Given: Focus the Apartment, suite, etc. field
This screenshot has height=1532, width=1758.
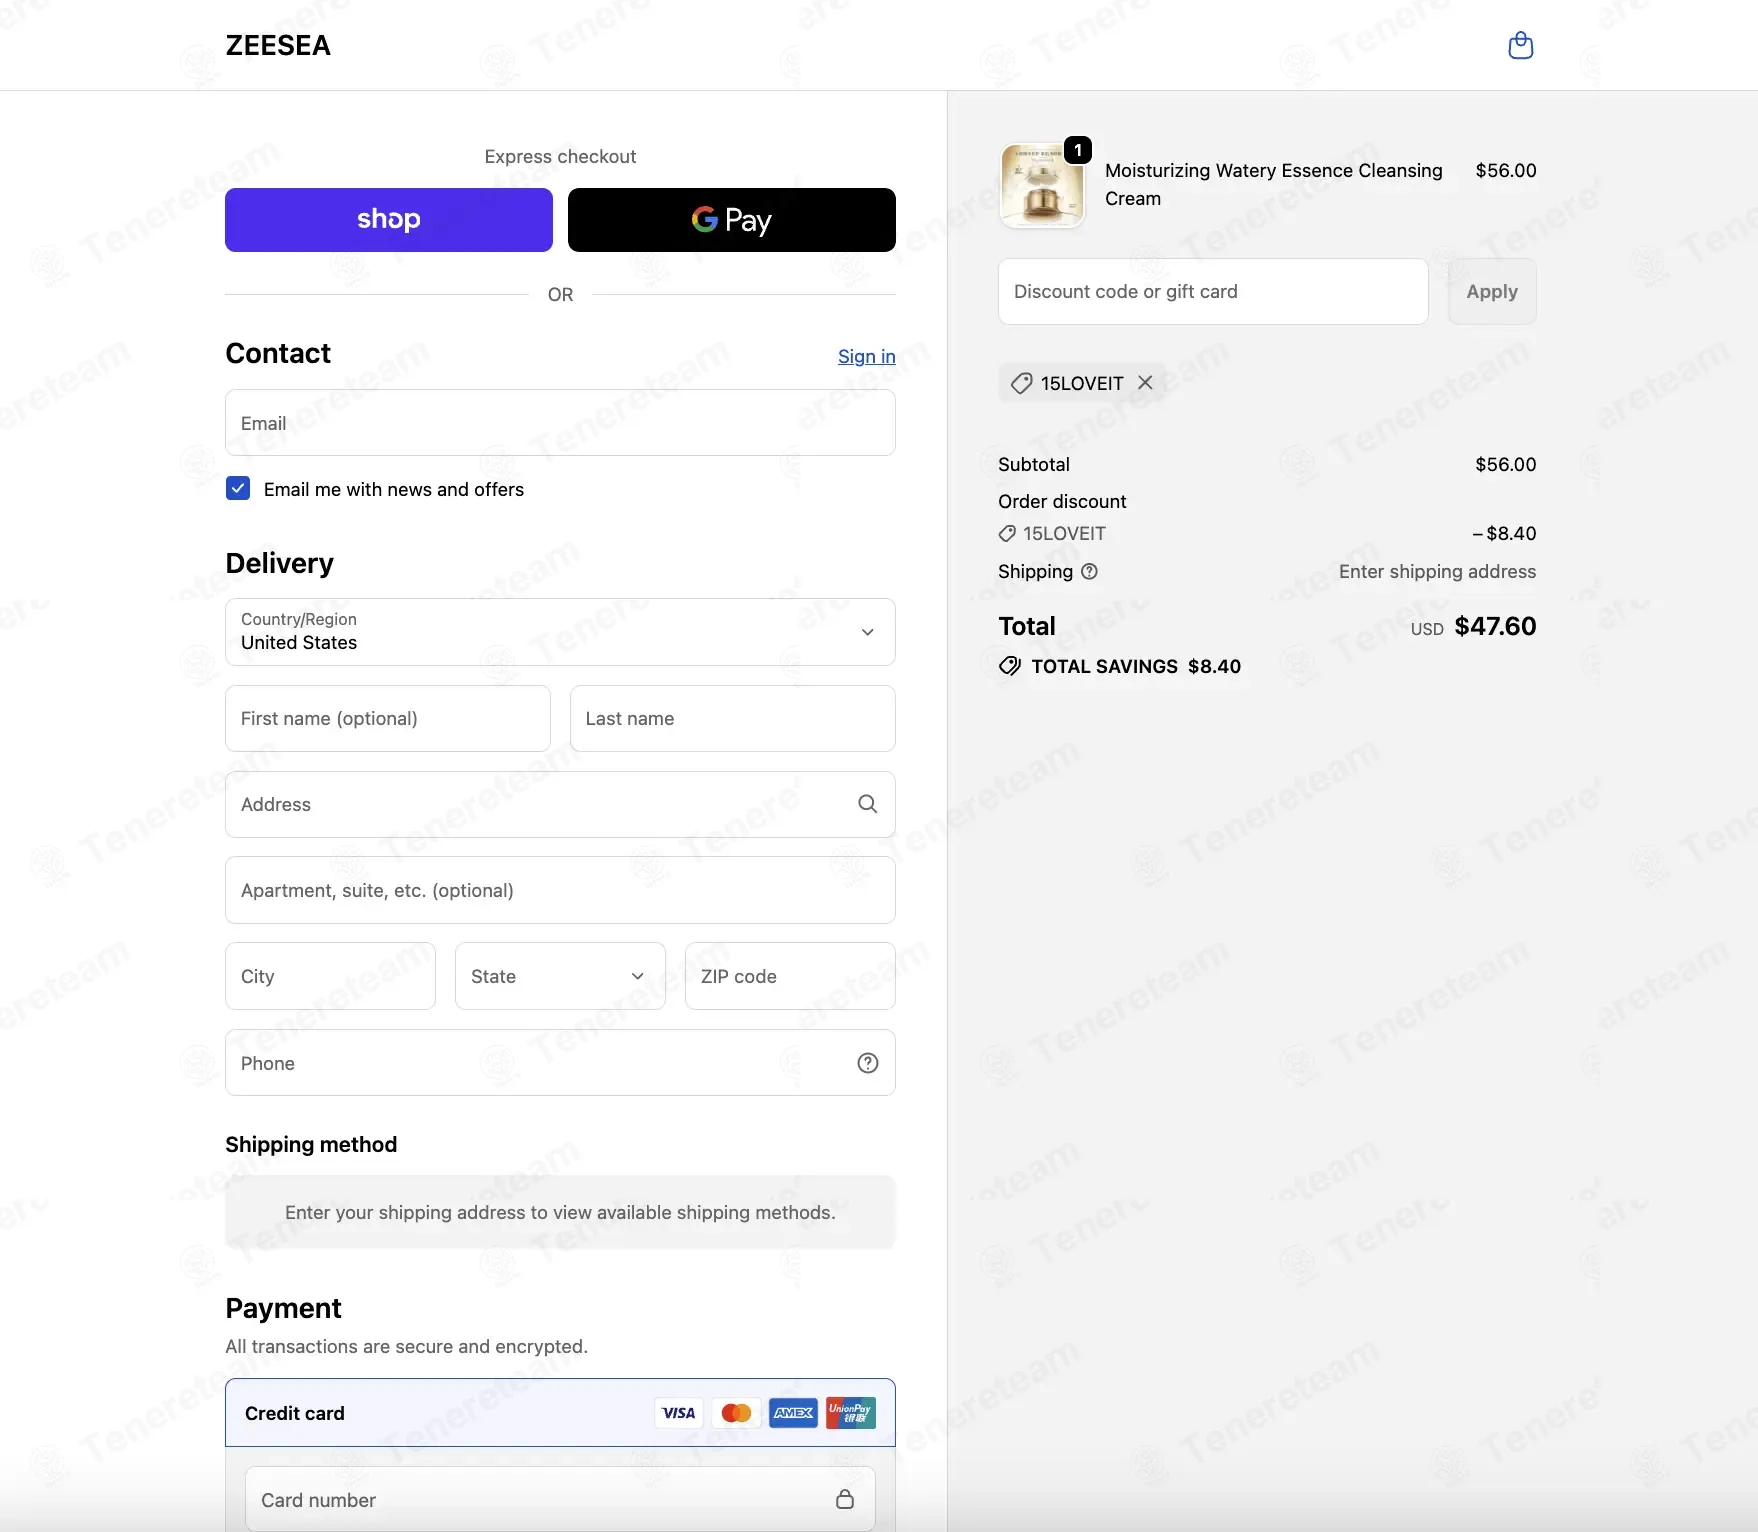Looking at the screenshot, I should 560,890.
